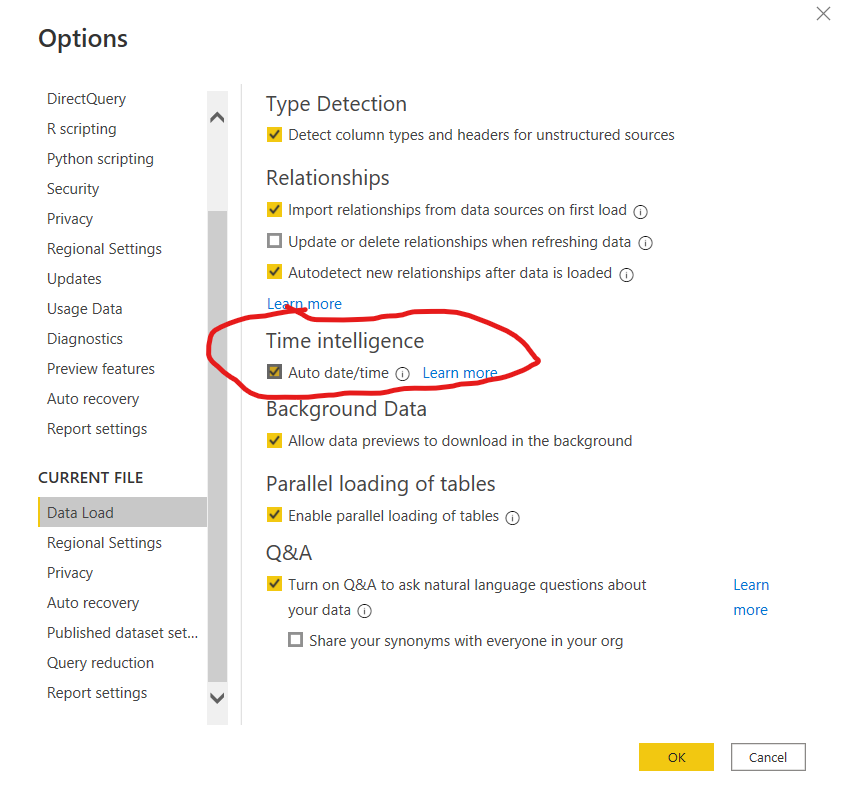Click the sidebar scroll down arrow
The height and width of the screenshot is (805, 842).
pyautogui.click(x=217, y=698)
